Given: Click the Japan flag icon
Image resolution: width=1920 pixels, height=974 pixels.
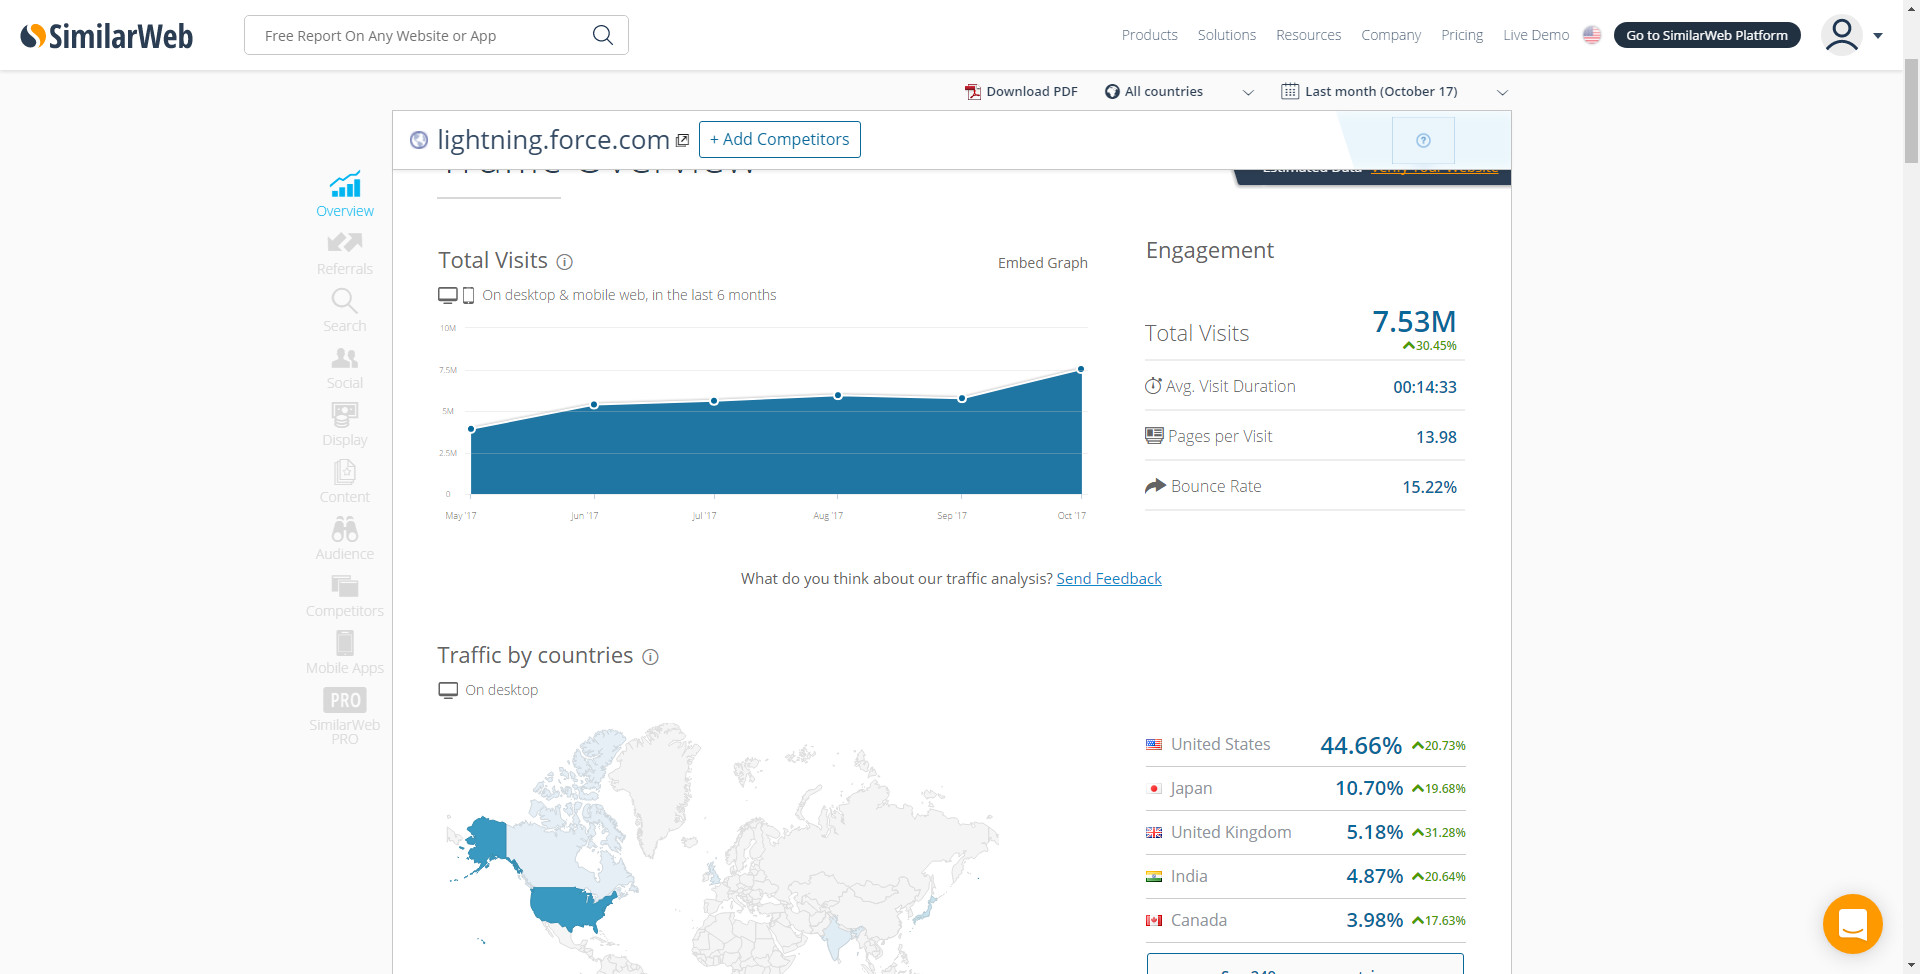Looking at the screenshot, I should pos(1154,788).
